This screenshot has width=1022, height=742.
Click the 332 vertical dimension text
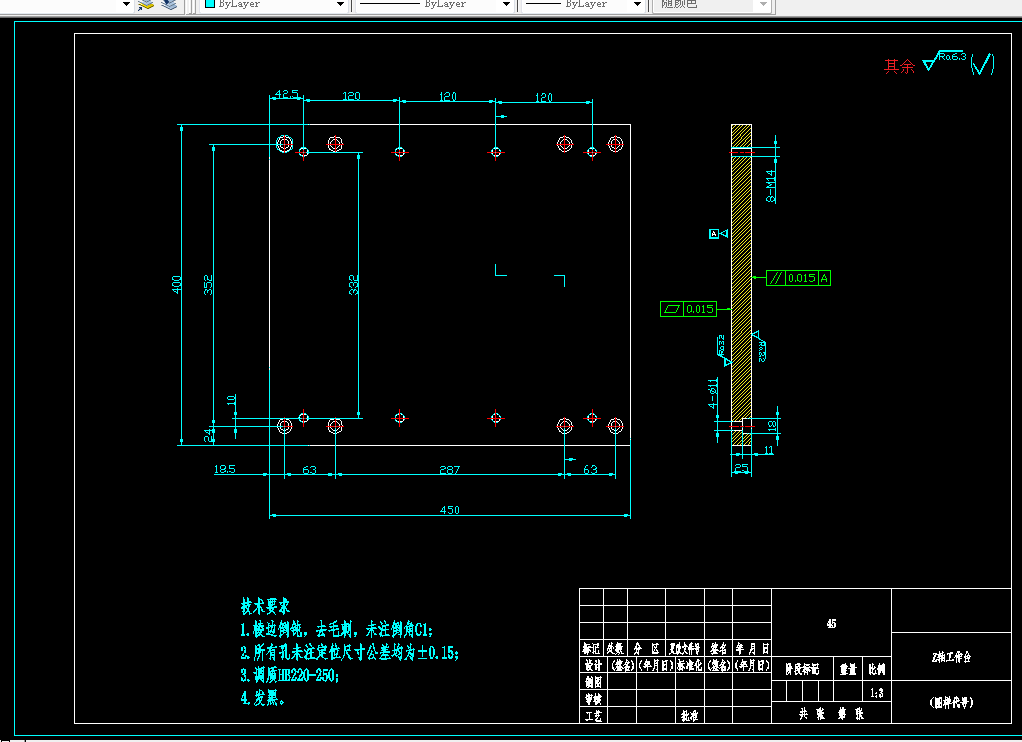point(353,285)
